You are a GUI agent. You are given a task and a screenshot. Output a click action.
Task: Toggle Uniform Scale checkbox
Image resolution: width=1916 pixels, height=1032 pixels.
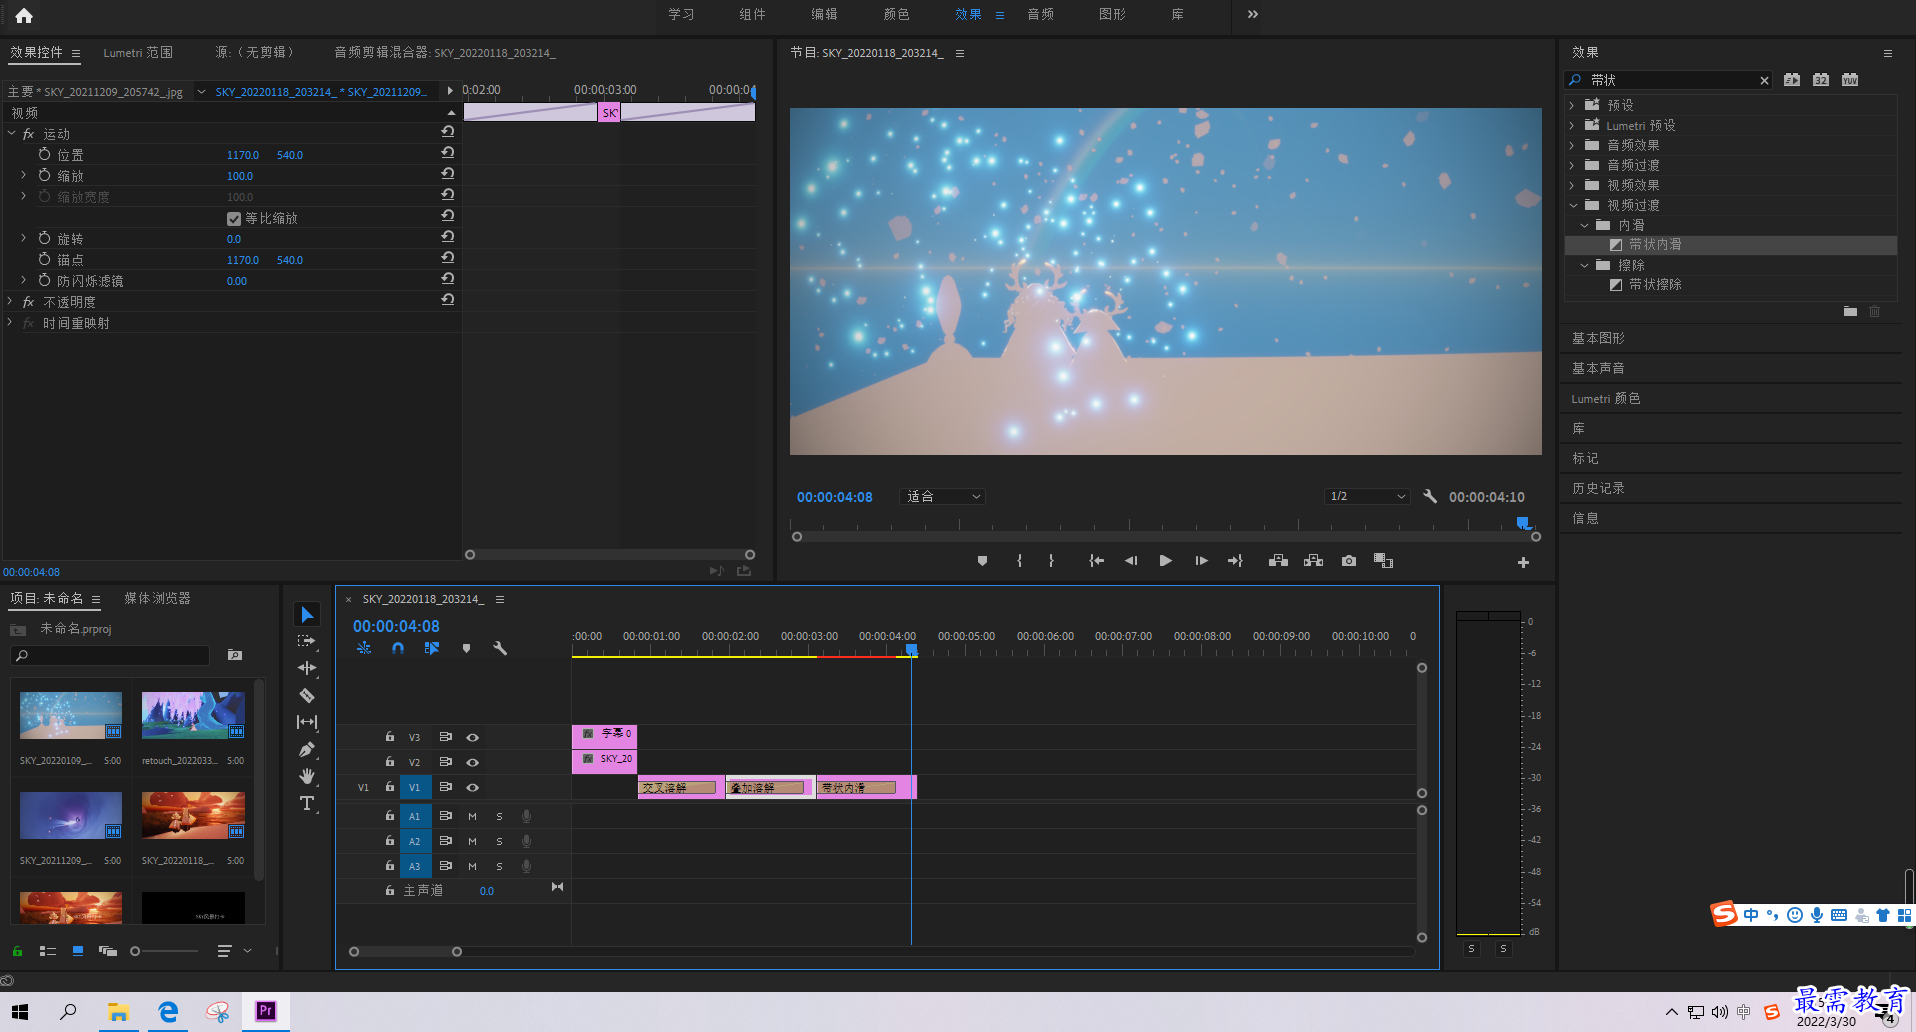[x=234, y=218]
